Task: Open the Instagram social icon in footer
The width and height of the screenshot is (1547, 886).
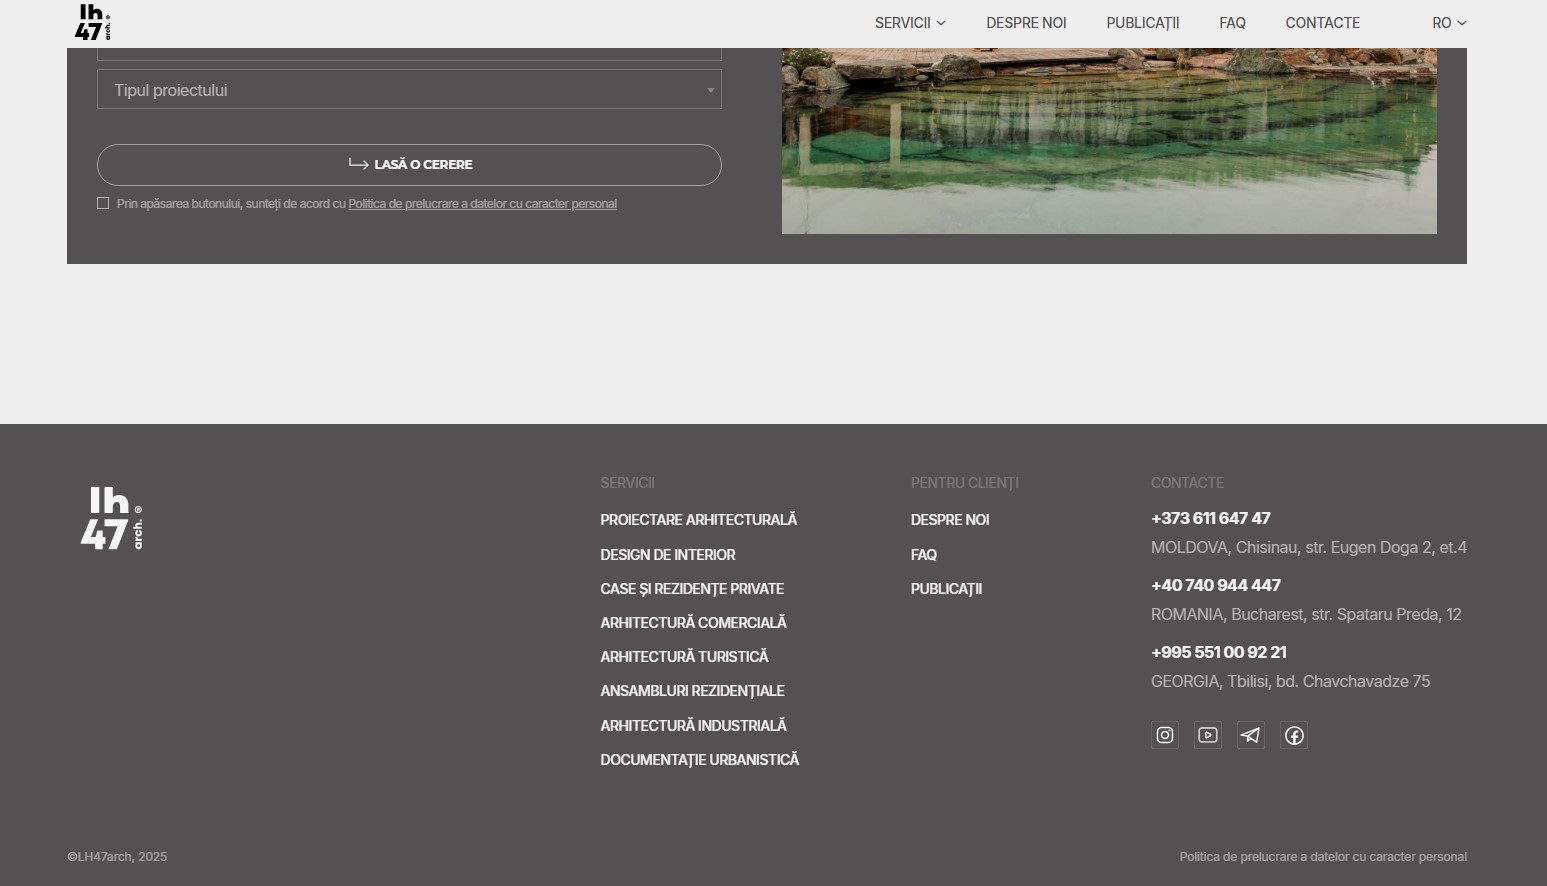Action: click(1165, 735)
